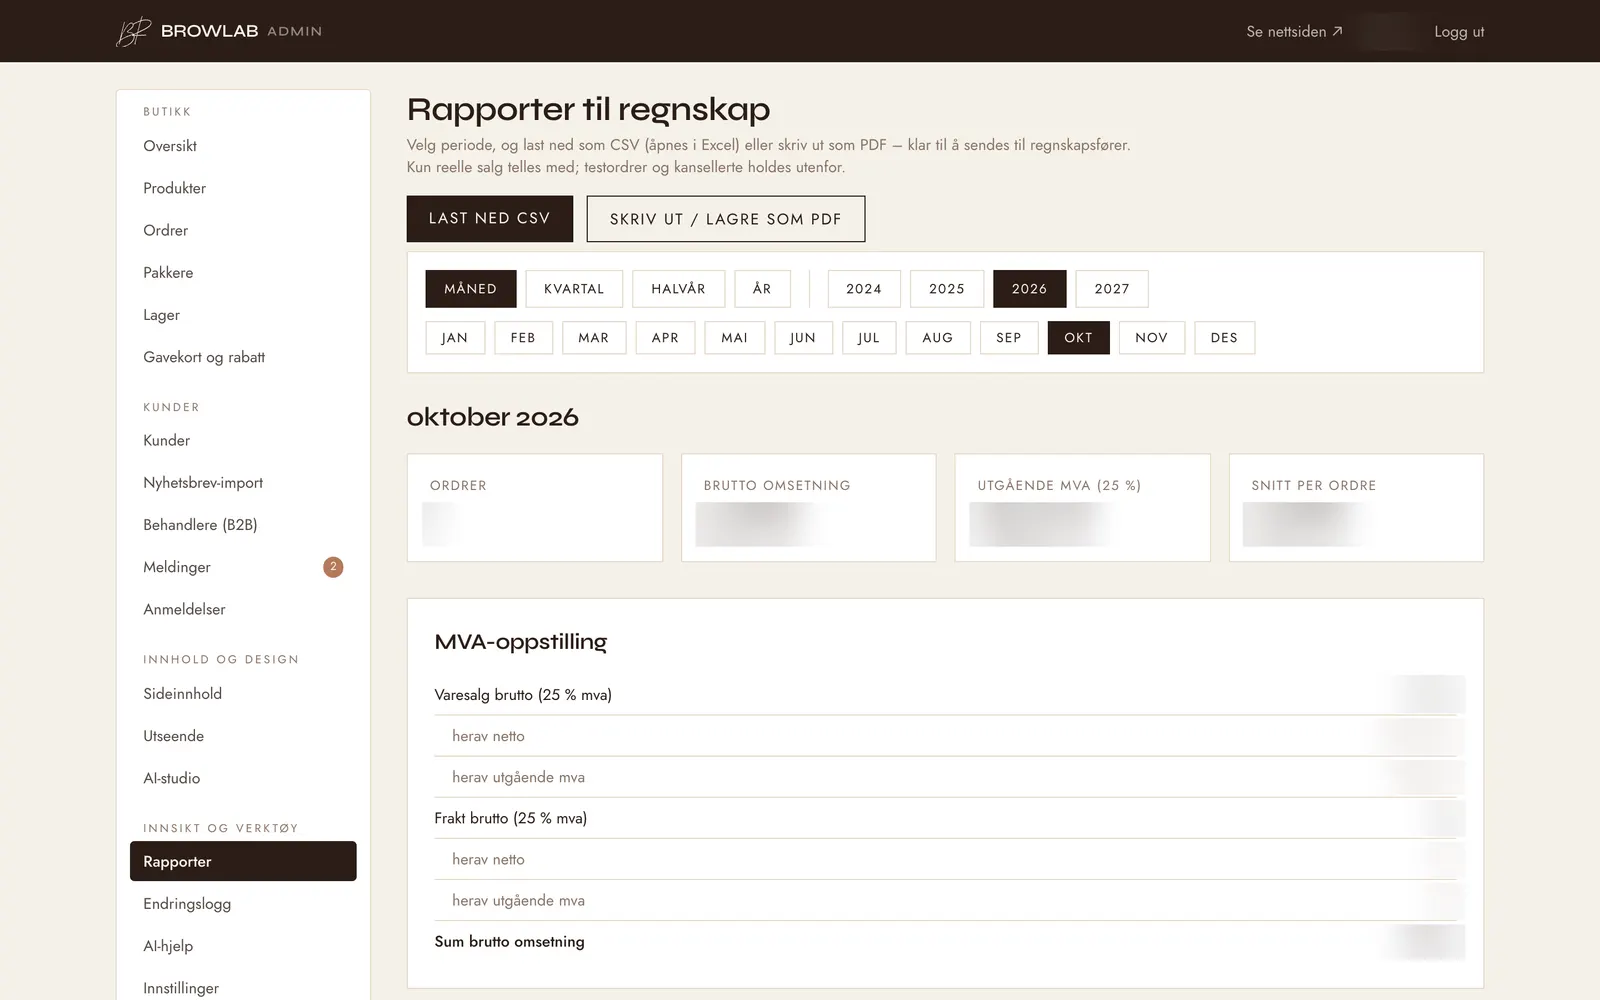
Task: Open the Meldinger badge showing 2
Action: pyautogui.click(x=333, y=567)
